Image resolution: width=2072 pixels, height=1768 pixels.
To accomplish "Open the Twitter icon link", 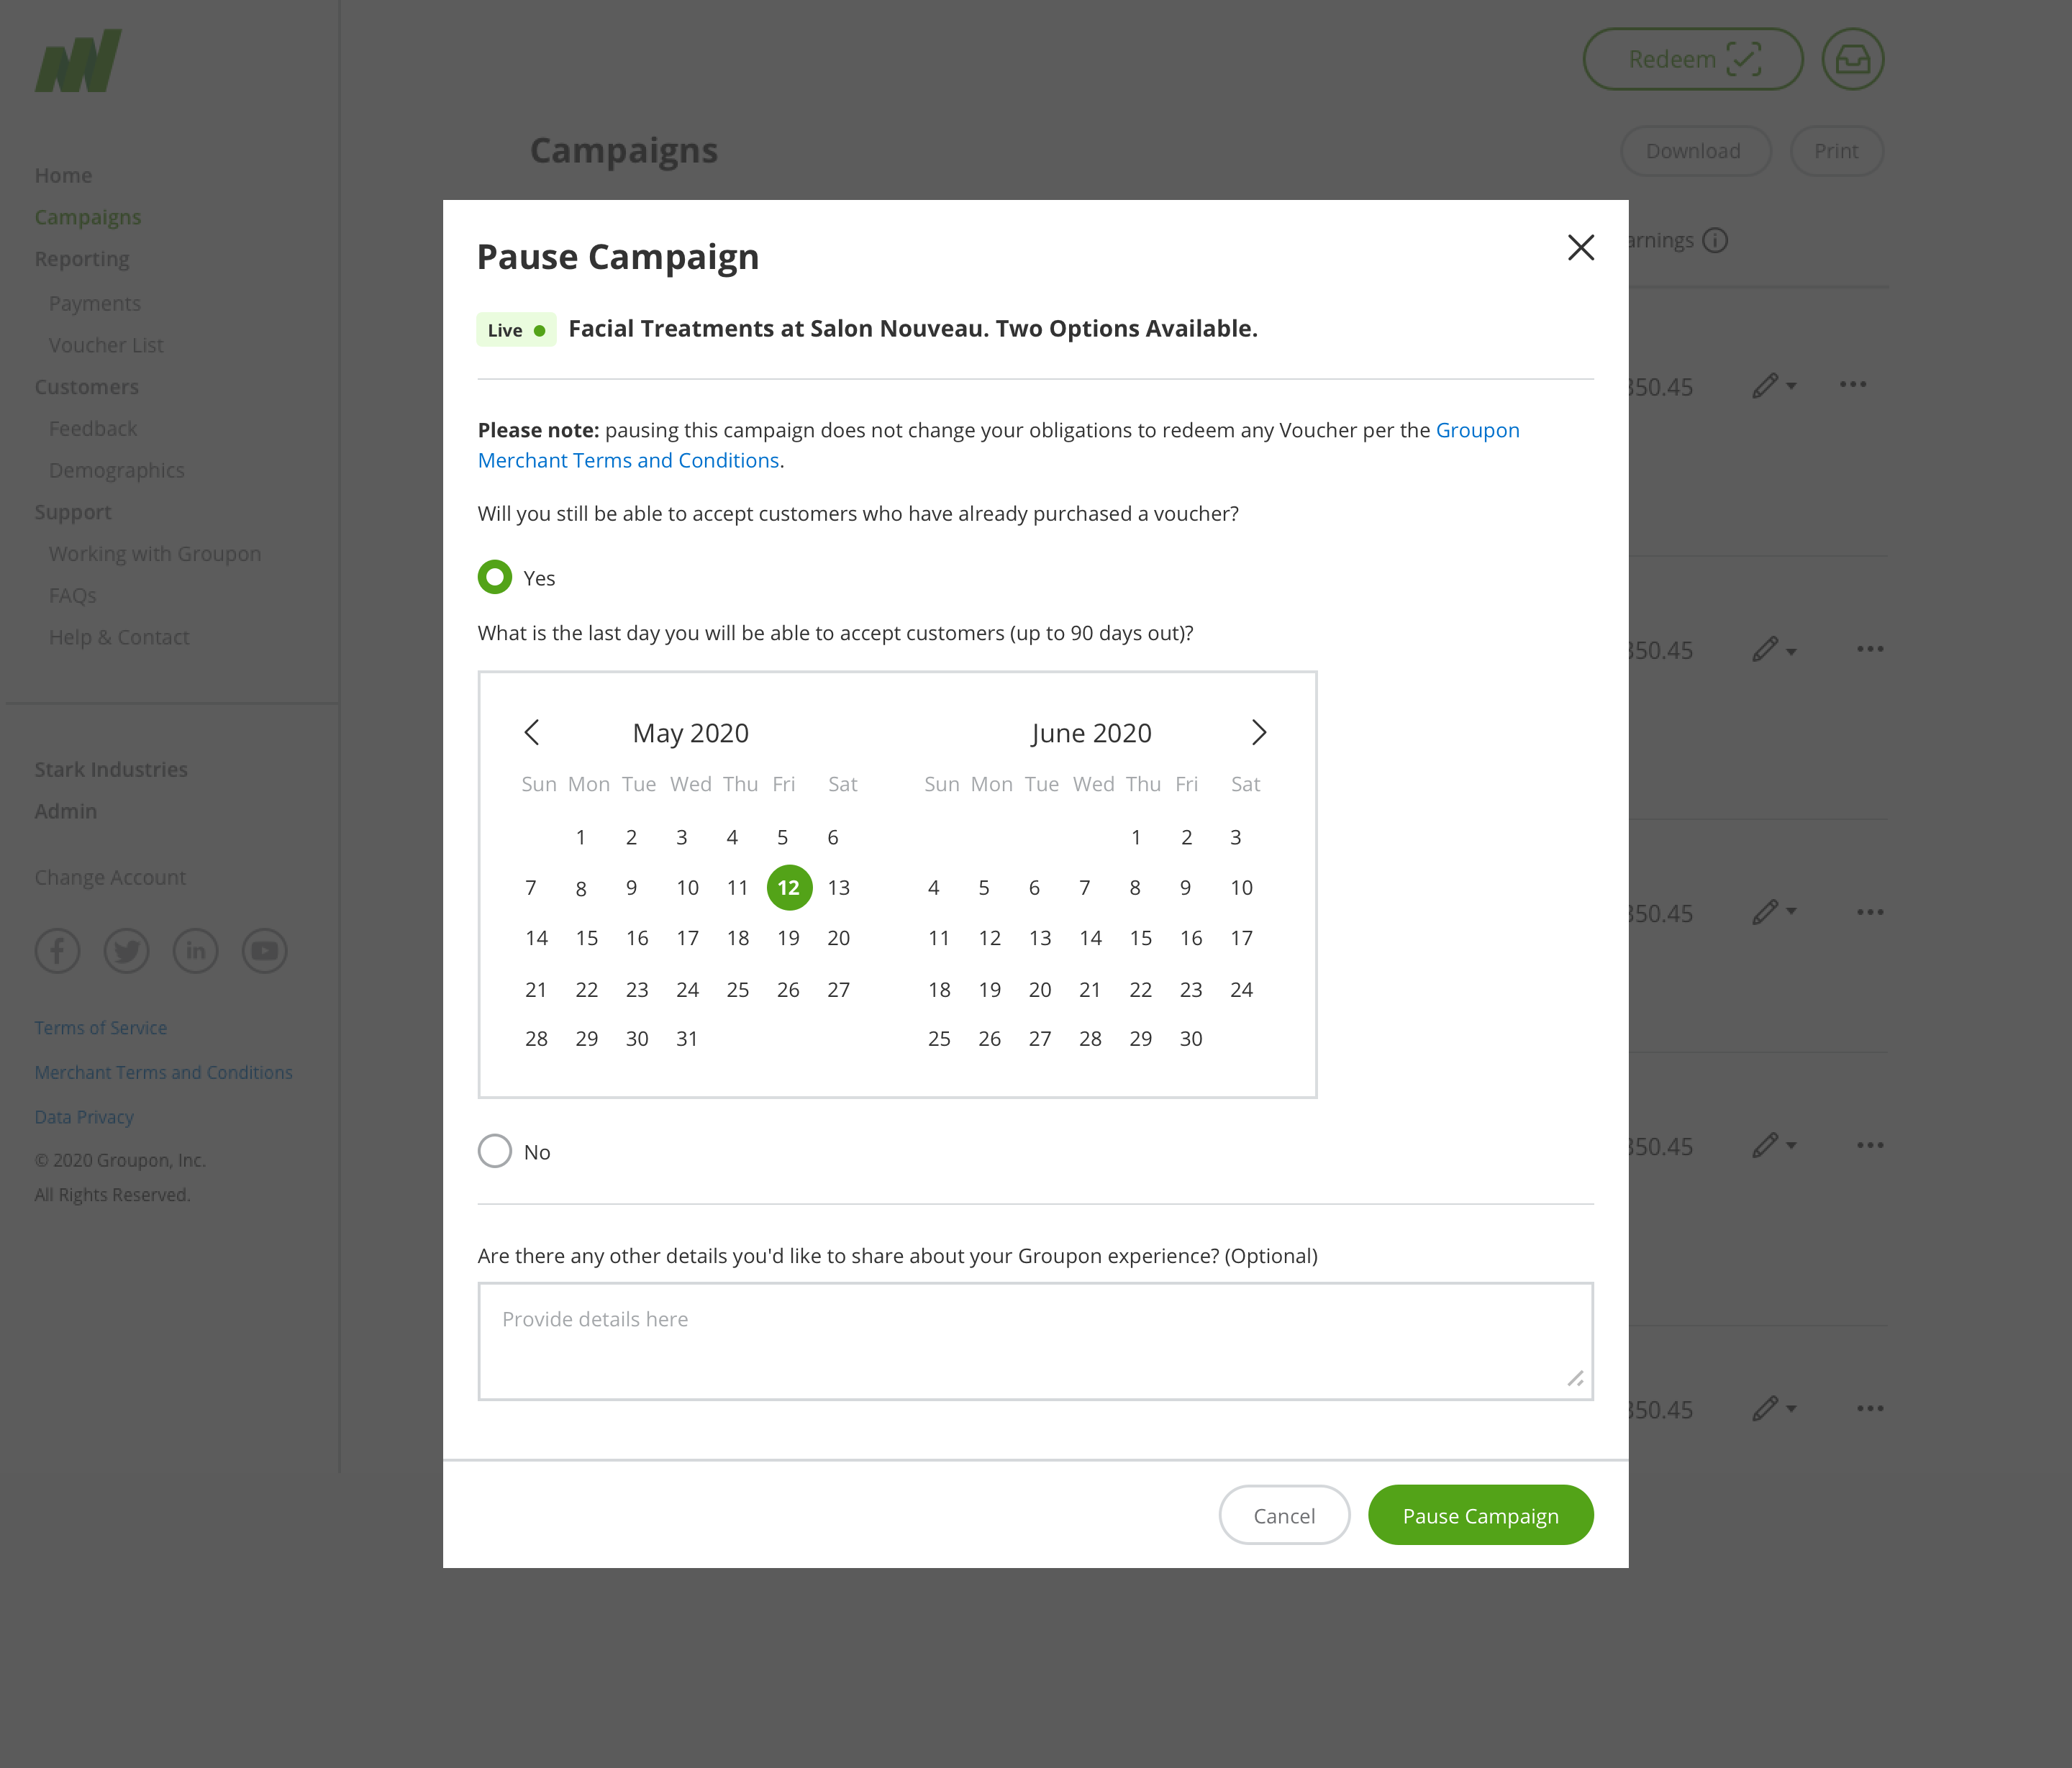I will click(x=127, y=951).
